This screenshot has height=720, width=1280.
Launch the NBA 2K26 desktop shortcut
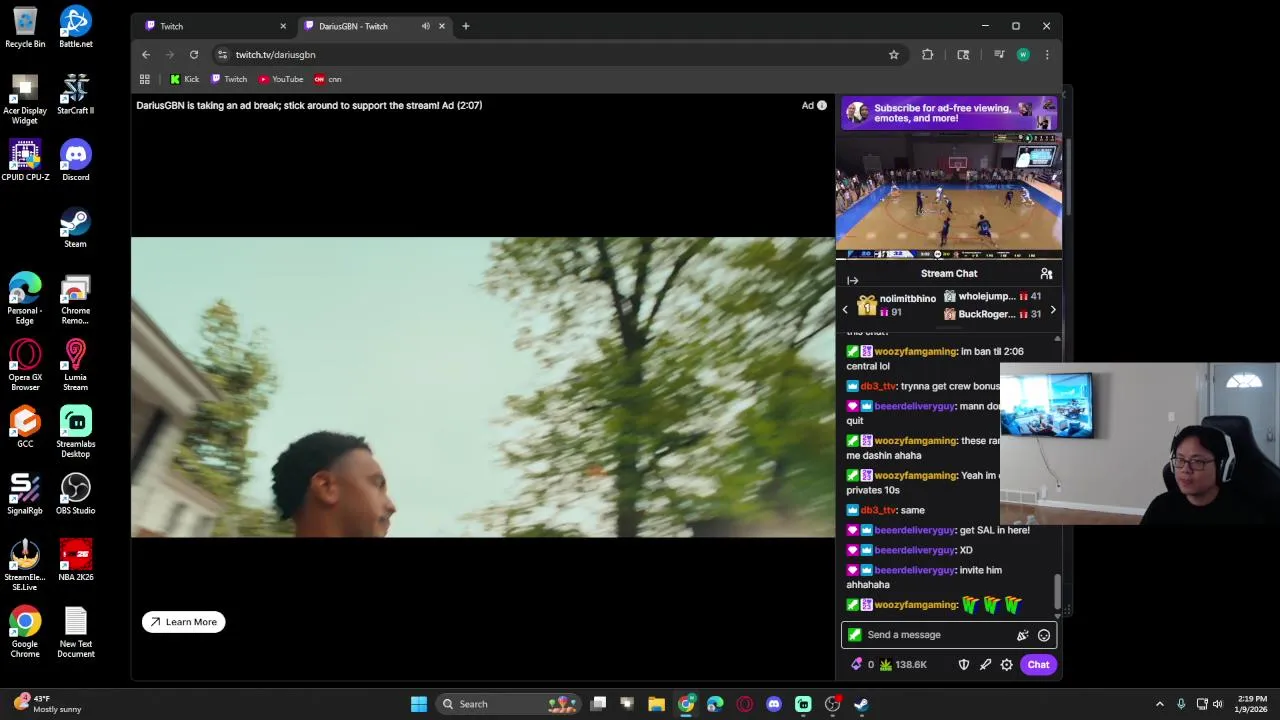(x=76, y=560)
